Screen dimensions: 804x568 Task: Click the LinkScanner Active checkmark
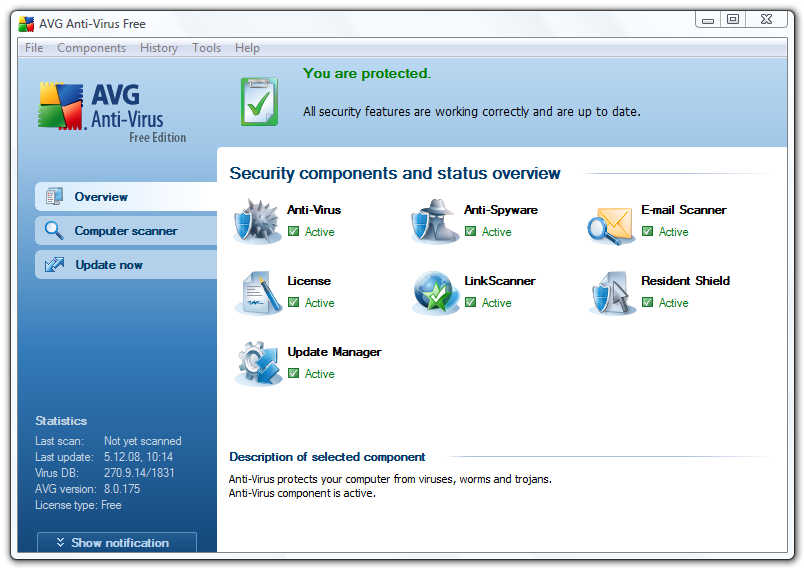point(470,302)
